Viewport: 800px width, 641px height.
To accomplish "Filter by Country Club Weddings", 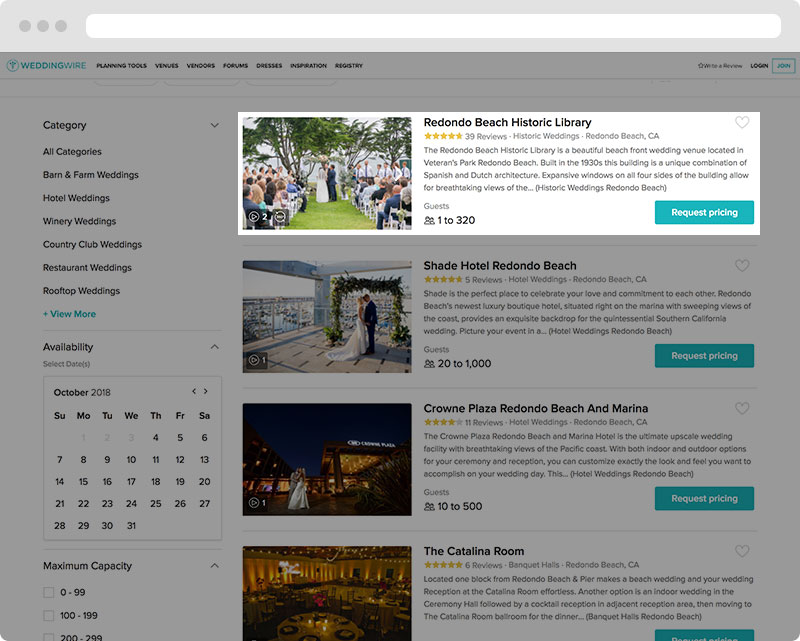I will pyautogui.click(x=92, y=244).
